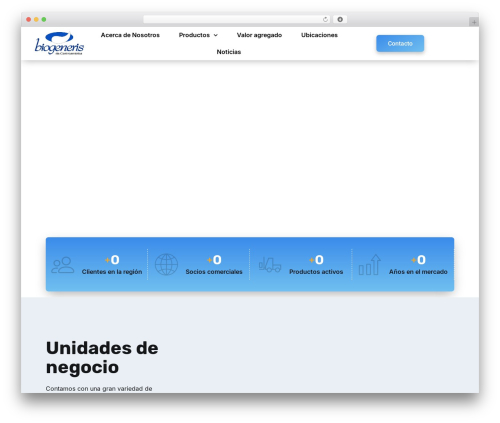Click the blue Contacto button
This screenshot has height=423, width=500.
click(400, 43)
